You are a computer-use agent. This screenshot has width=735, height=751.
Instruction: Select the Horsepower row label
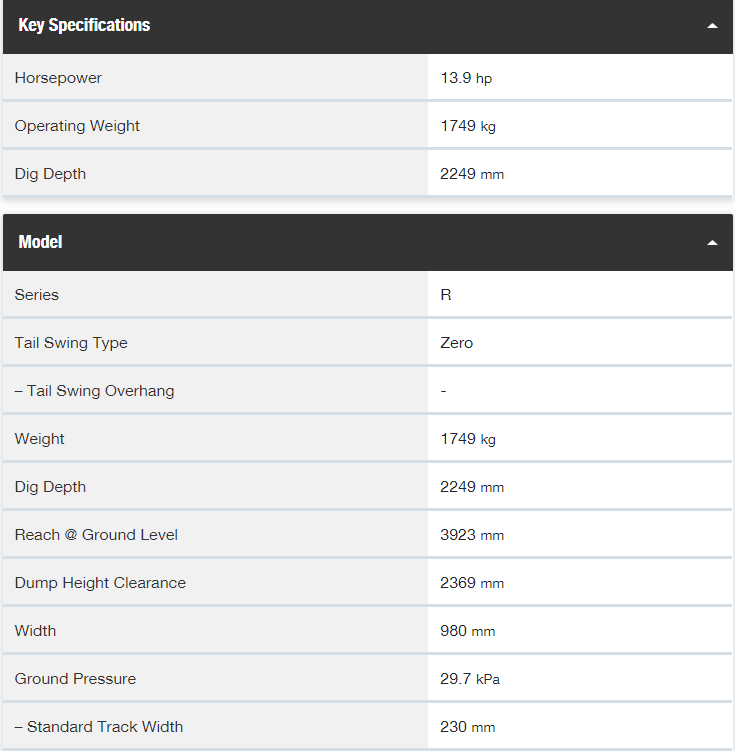point(58,78)
